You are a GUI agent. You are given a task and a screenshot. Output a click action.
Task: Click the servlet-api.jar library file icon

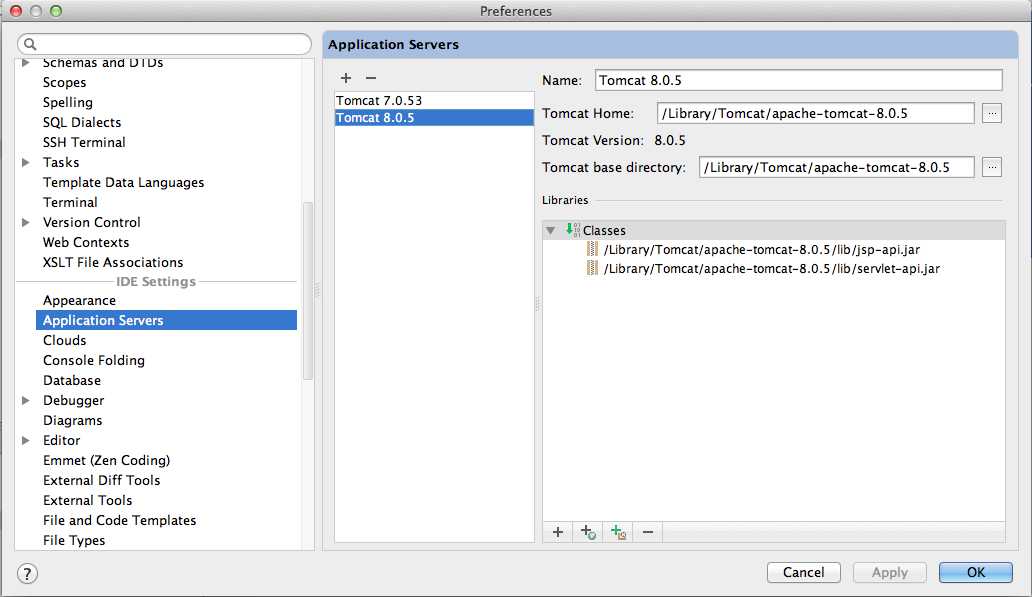592,268
